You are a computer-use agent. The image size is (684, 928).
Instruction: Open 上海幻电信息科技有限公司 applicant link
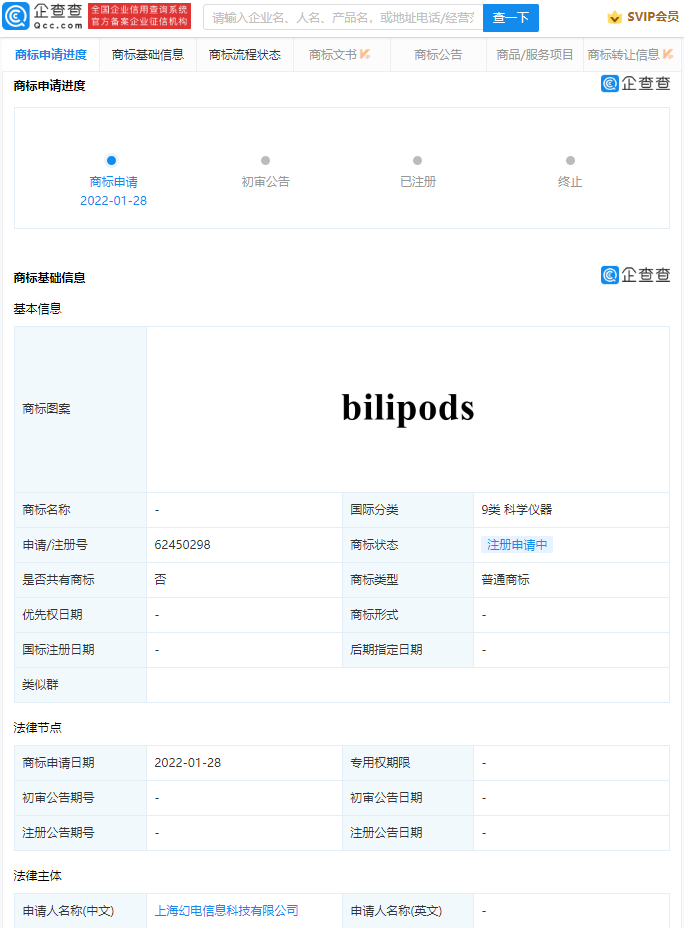[227, 910]
